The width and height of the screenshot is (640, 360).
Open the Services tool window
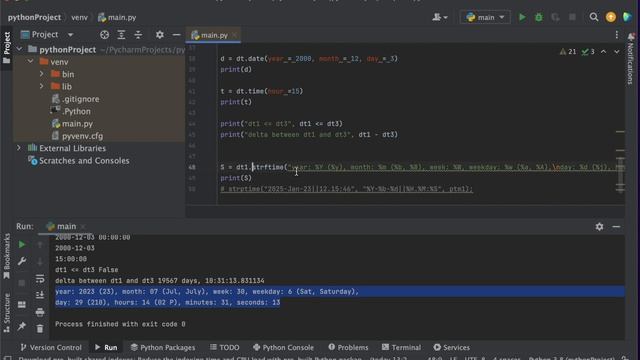point(451,347)
